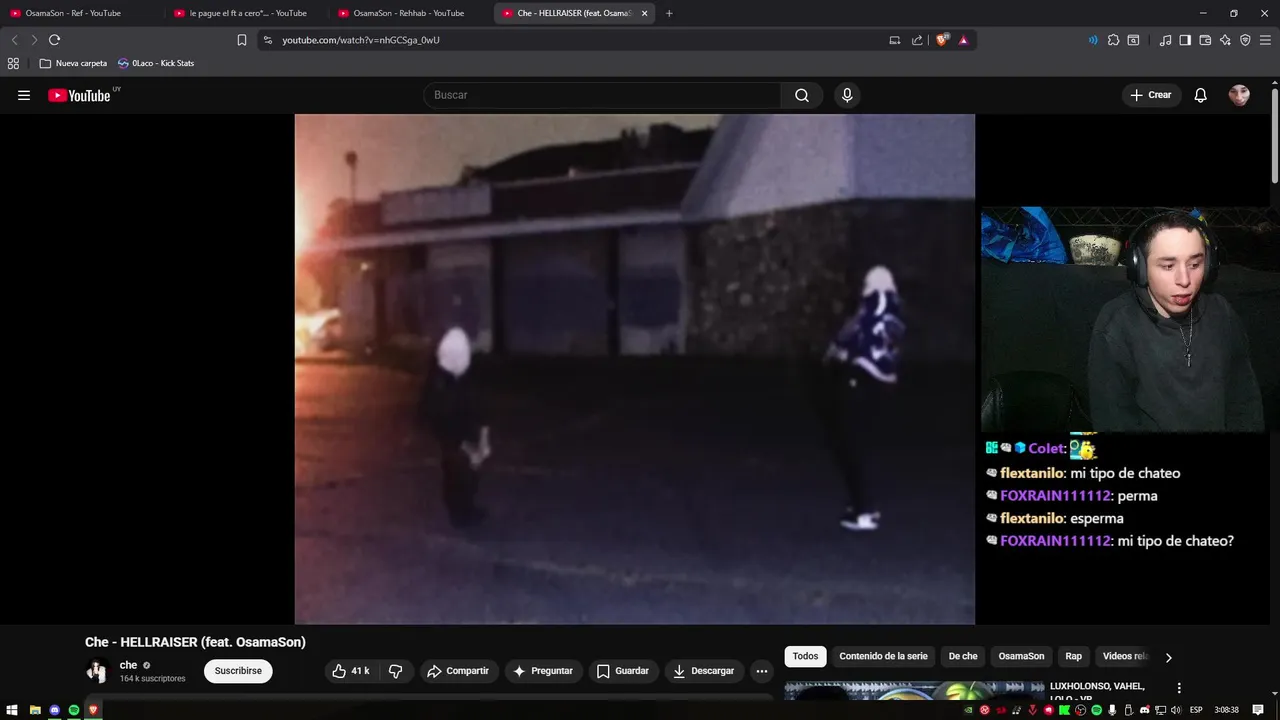Like the HELLRAISER video (41 k)
This screenshot has height=720, width=1280.
point(351,671)
